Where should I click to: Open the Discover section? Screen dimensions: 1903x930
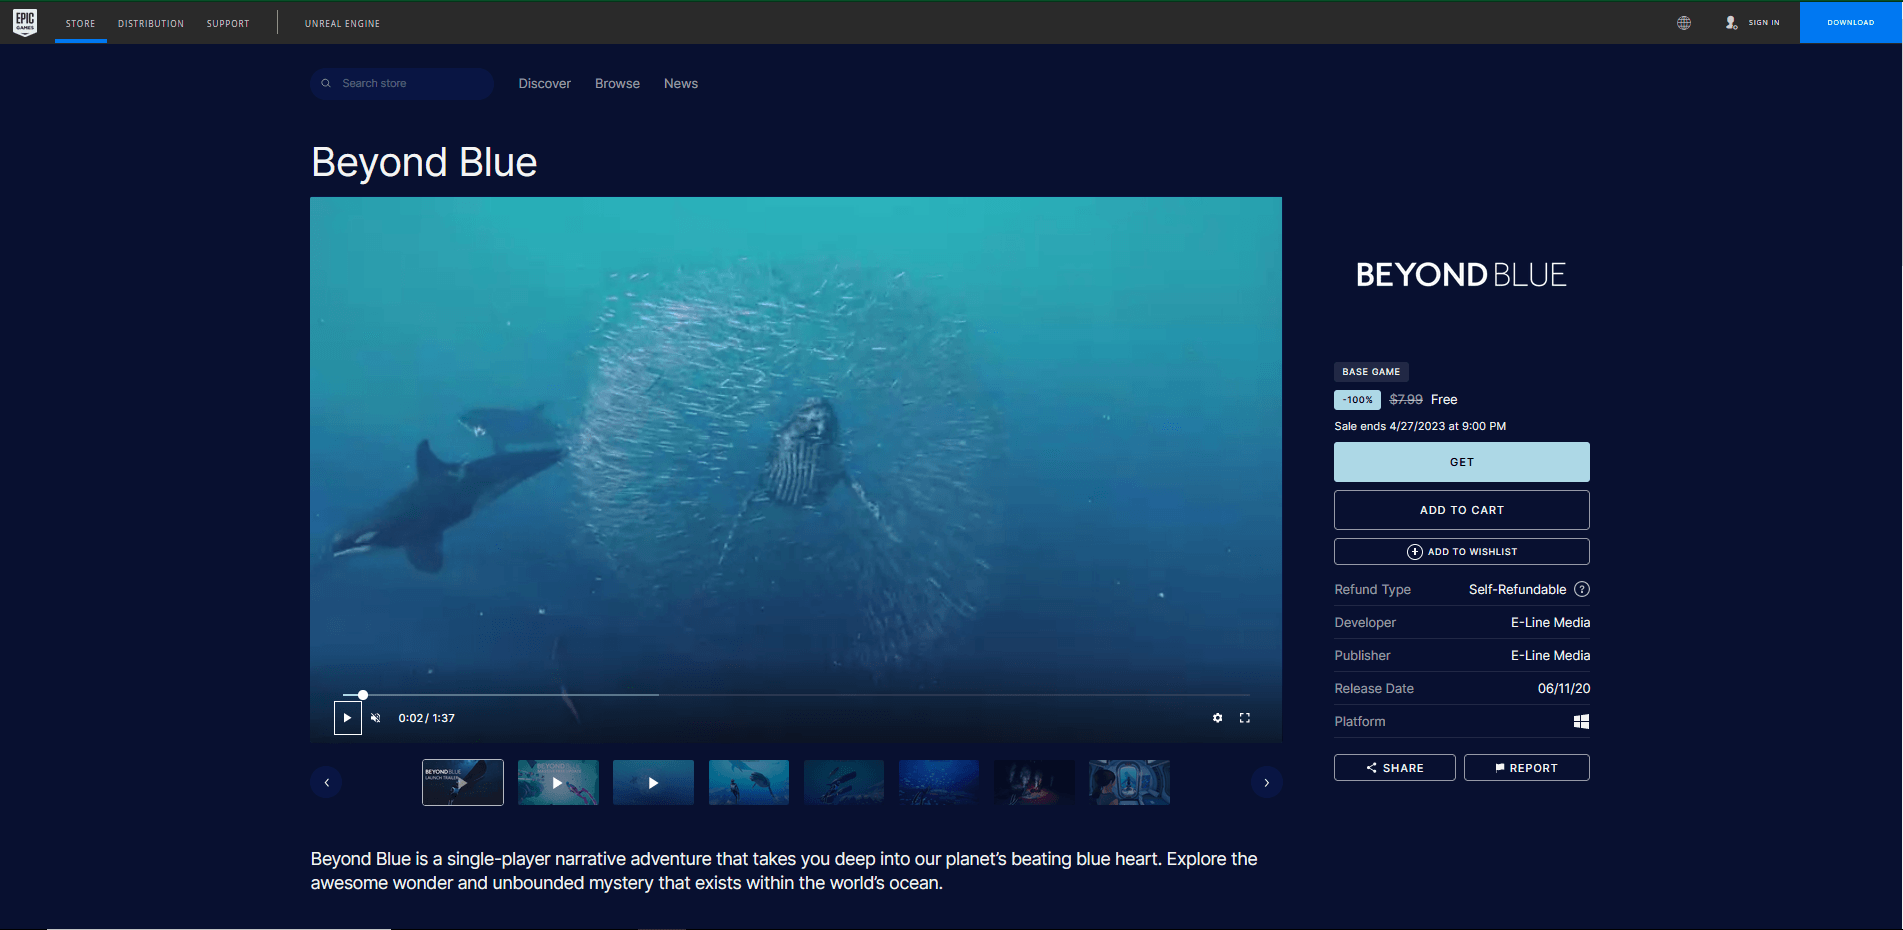point(545,84)
